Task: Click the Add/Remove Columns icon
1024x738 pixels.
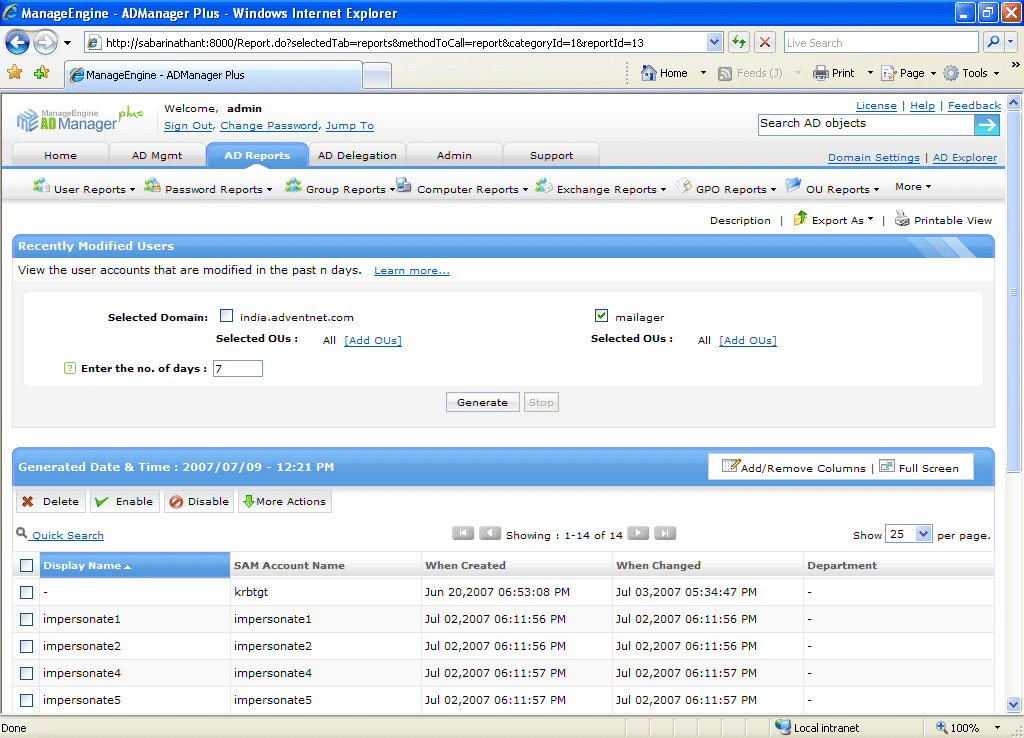Action: pyautogui.click(x=730, y=467)
